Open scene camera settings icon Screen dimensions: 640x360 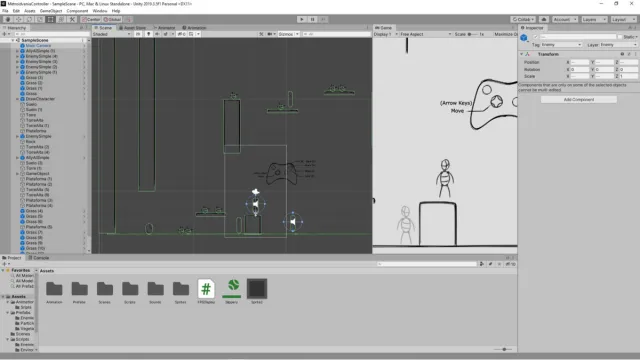pos(271,34)
